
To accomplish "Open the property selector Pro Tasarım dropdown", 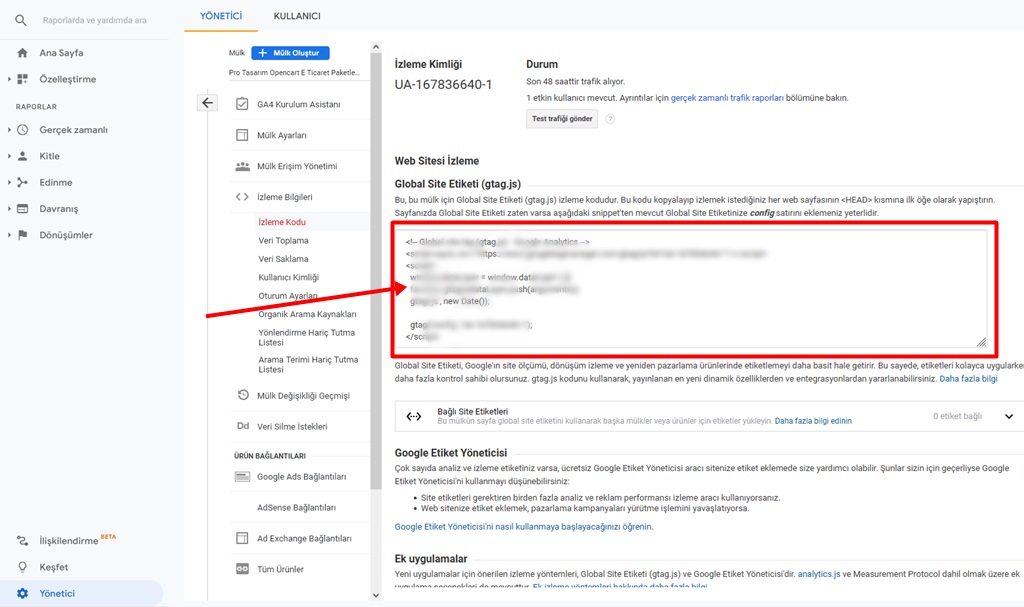I will pyautogui.click(x=295, y=73).
